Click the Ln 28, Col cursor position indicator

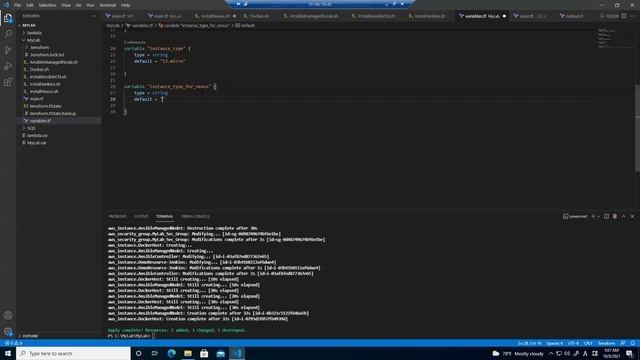(529, 343)
